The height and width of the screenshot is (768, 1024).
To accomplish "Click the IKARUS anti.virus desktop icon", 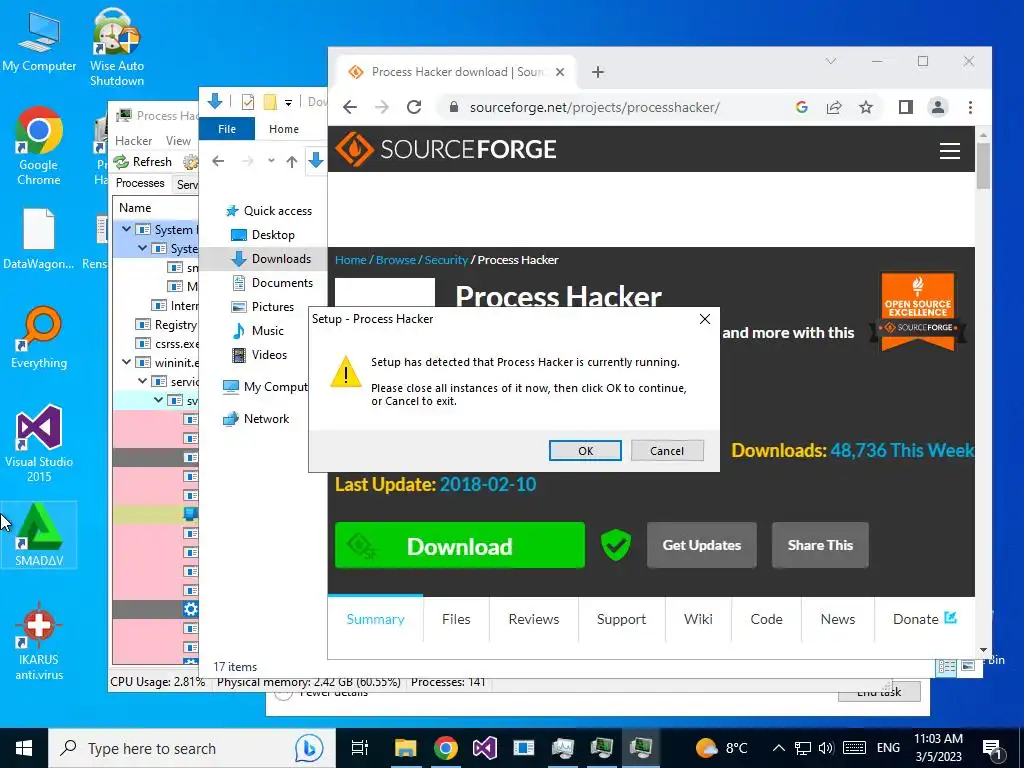I will (39, 641).
